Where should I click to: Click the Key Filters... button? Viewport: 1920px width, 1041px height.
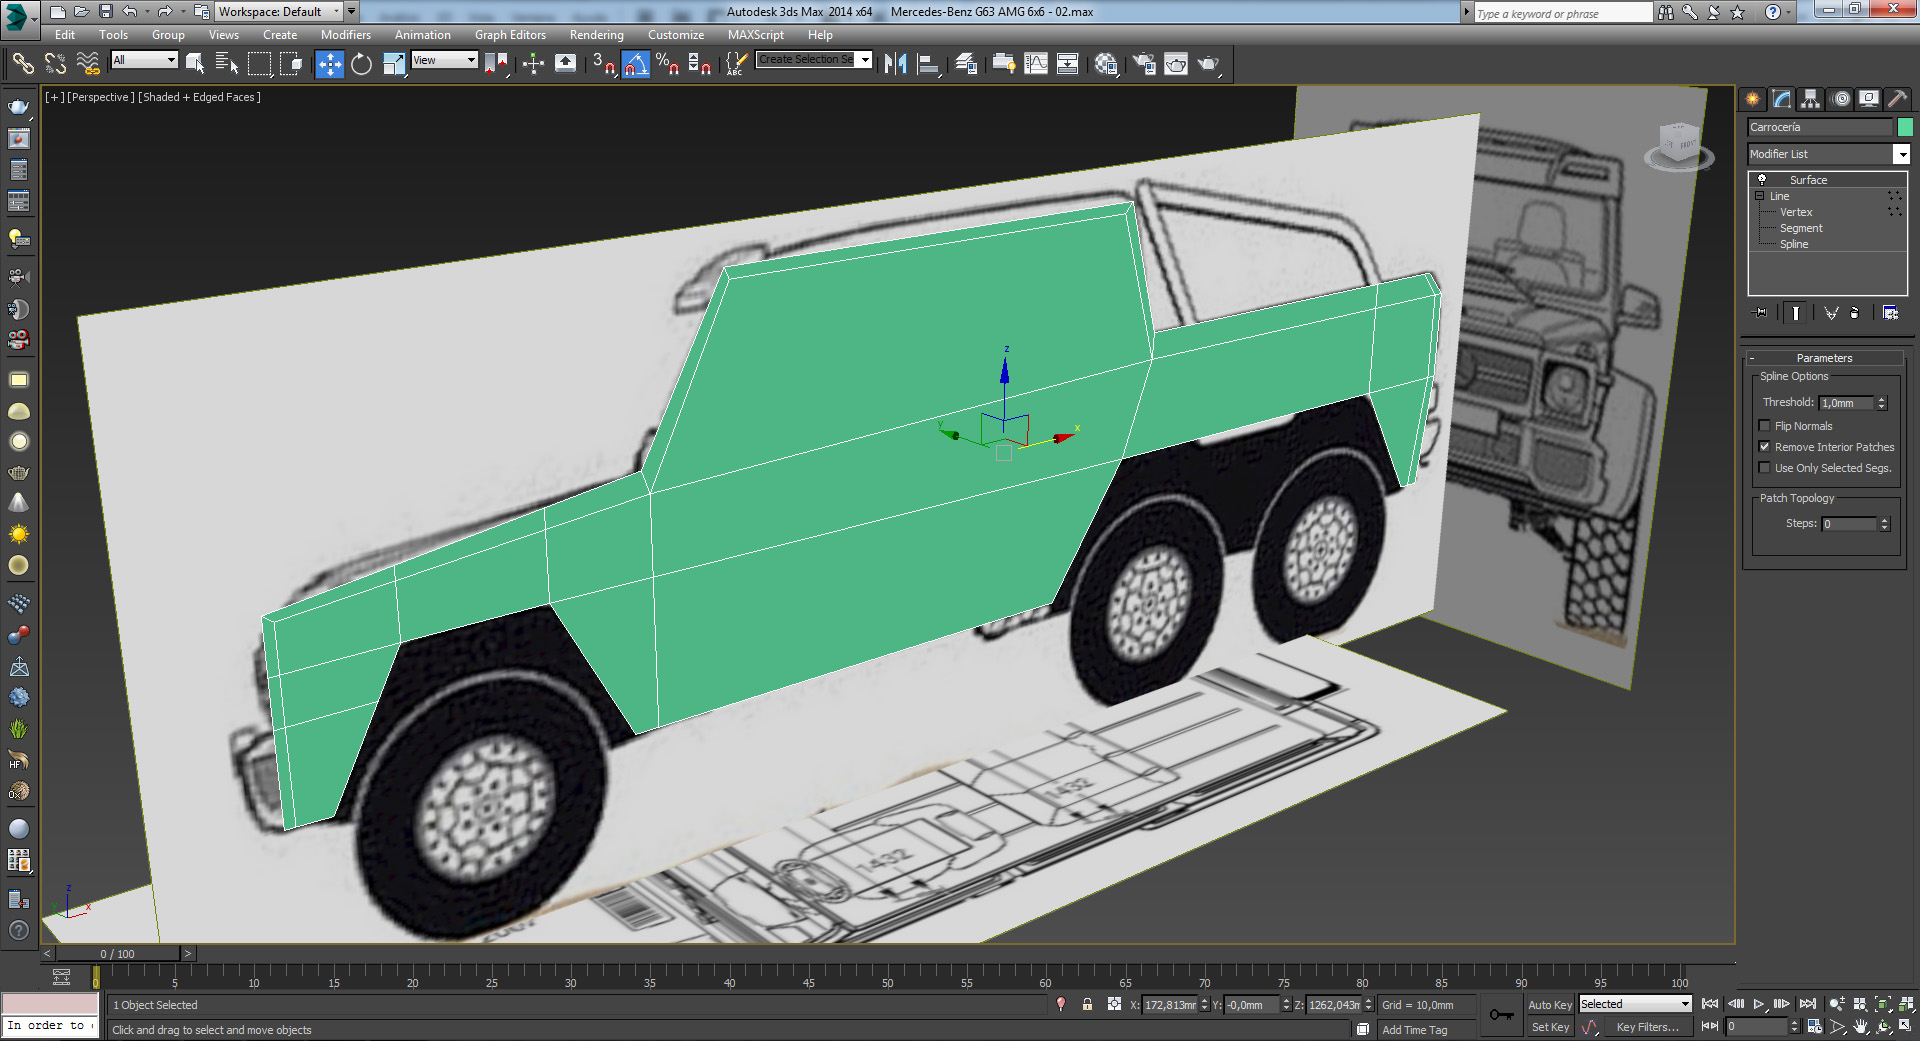(x=1647, y=1027)
